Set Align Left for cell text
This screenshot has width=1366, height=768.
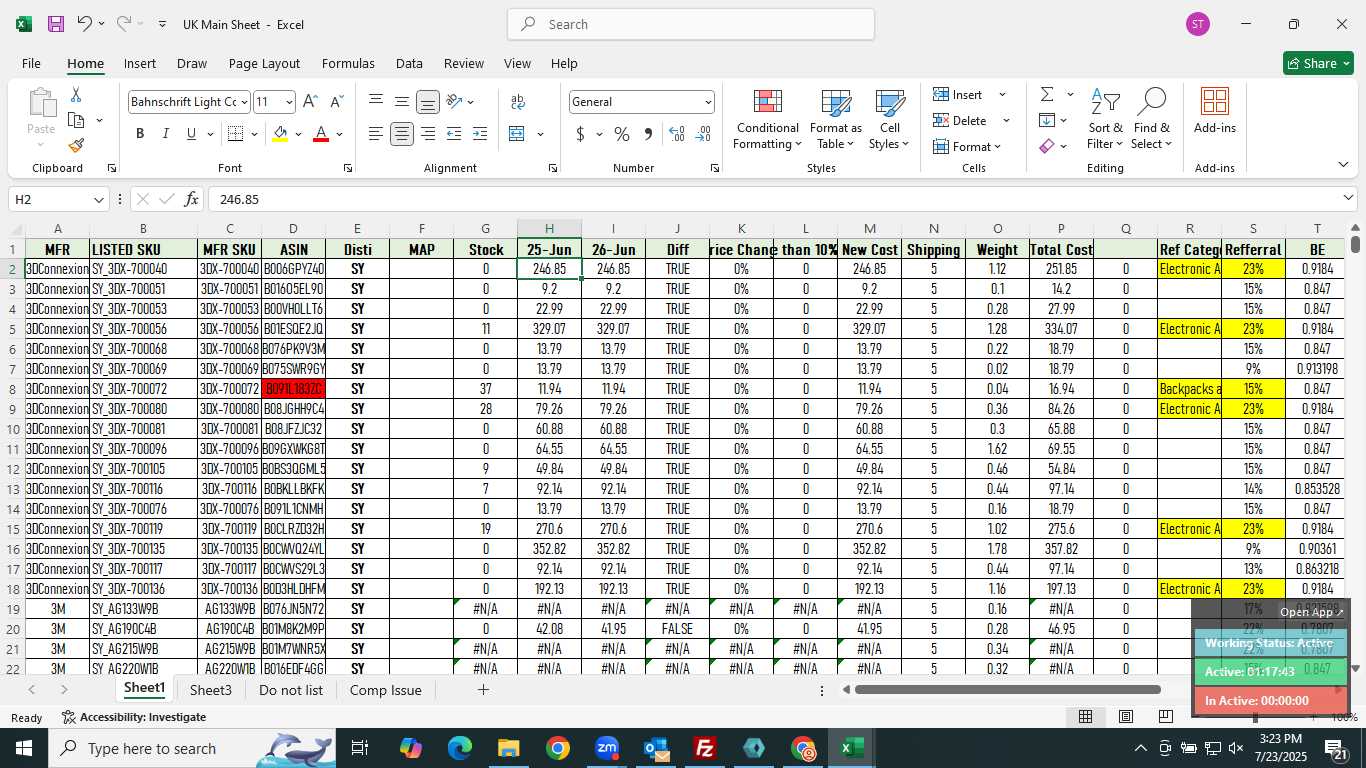point(376,134)
